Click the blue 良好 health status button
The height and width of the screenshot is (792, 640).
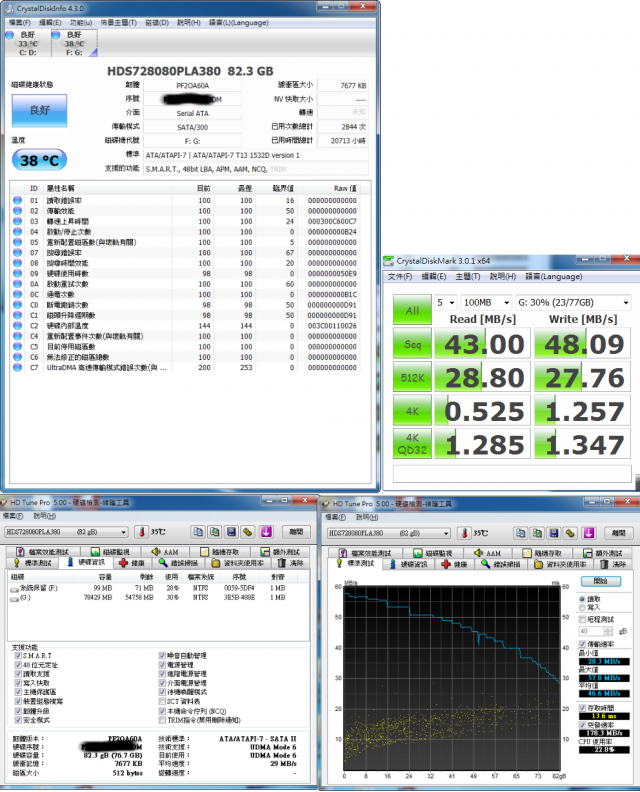point(39,110)
